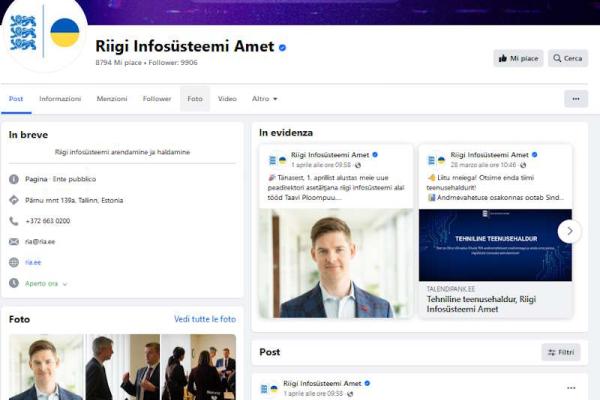The width and height of the screenshot is (600, 400).
Task: Click the address Pärnu mnt 139a, Tallinn, Estonia
Action: (74, 200)
